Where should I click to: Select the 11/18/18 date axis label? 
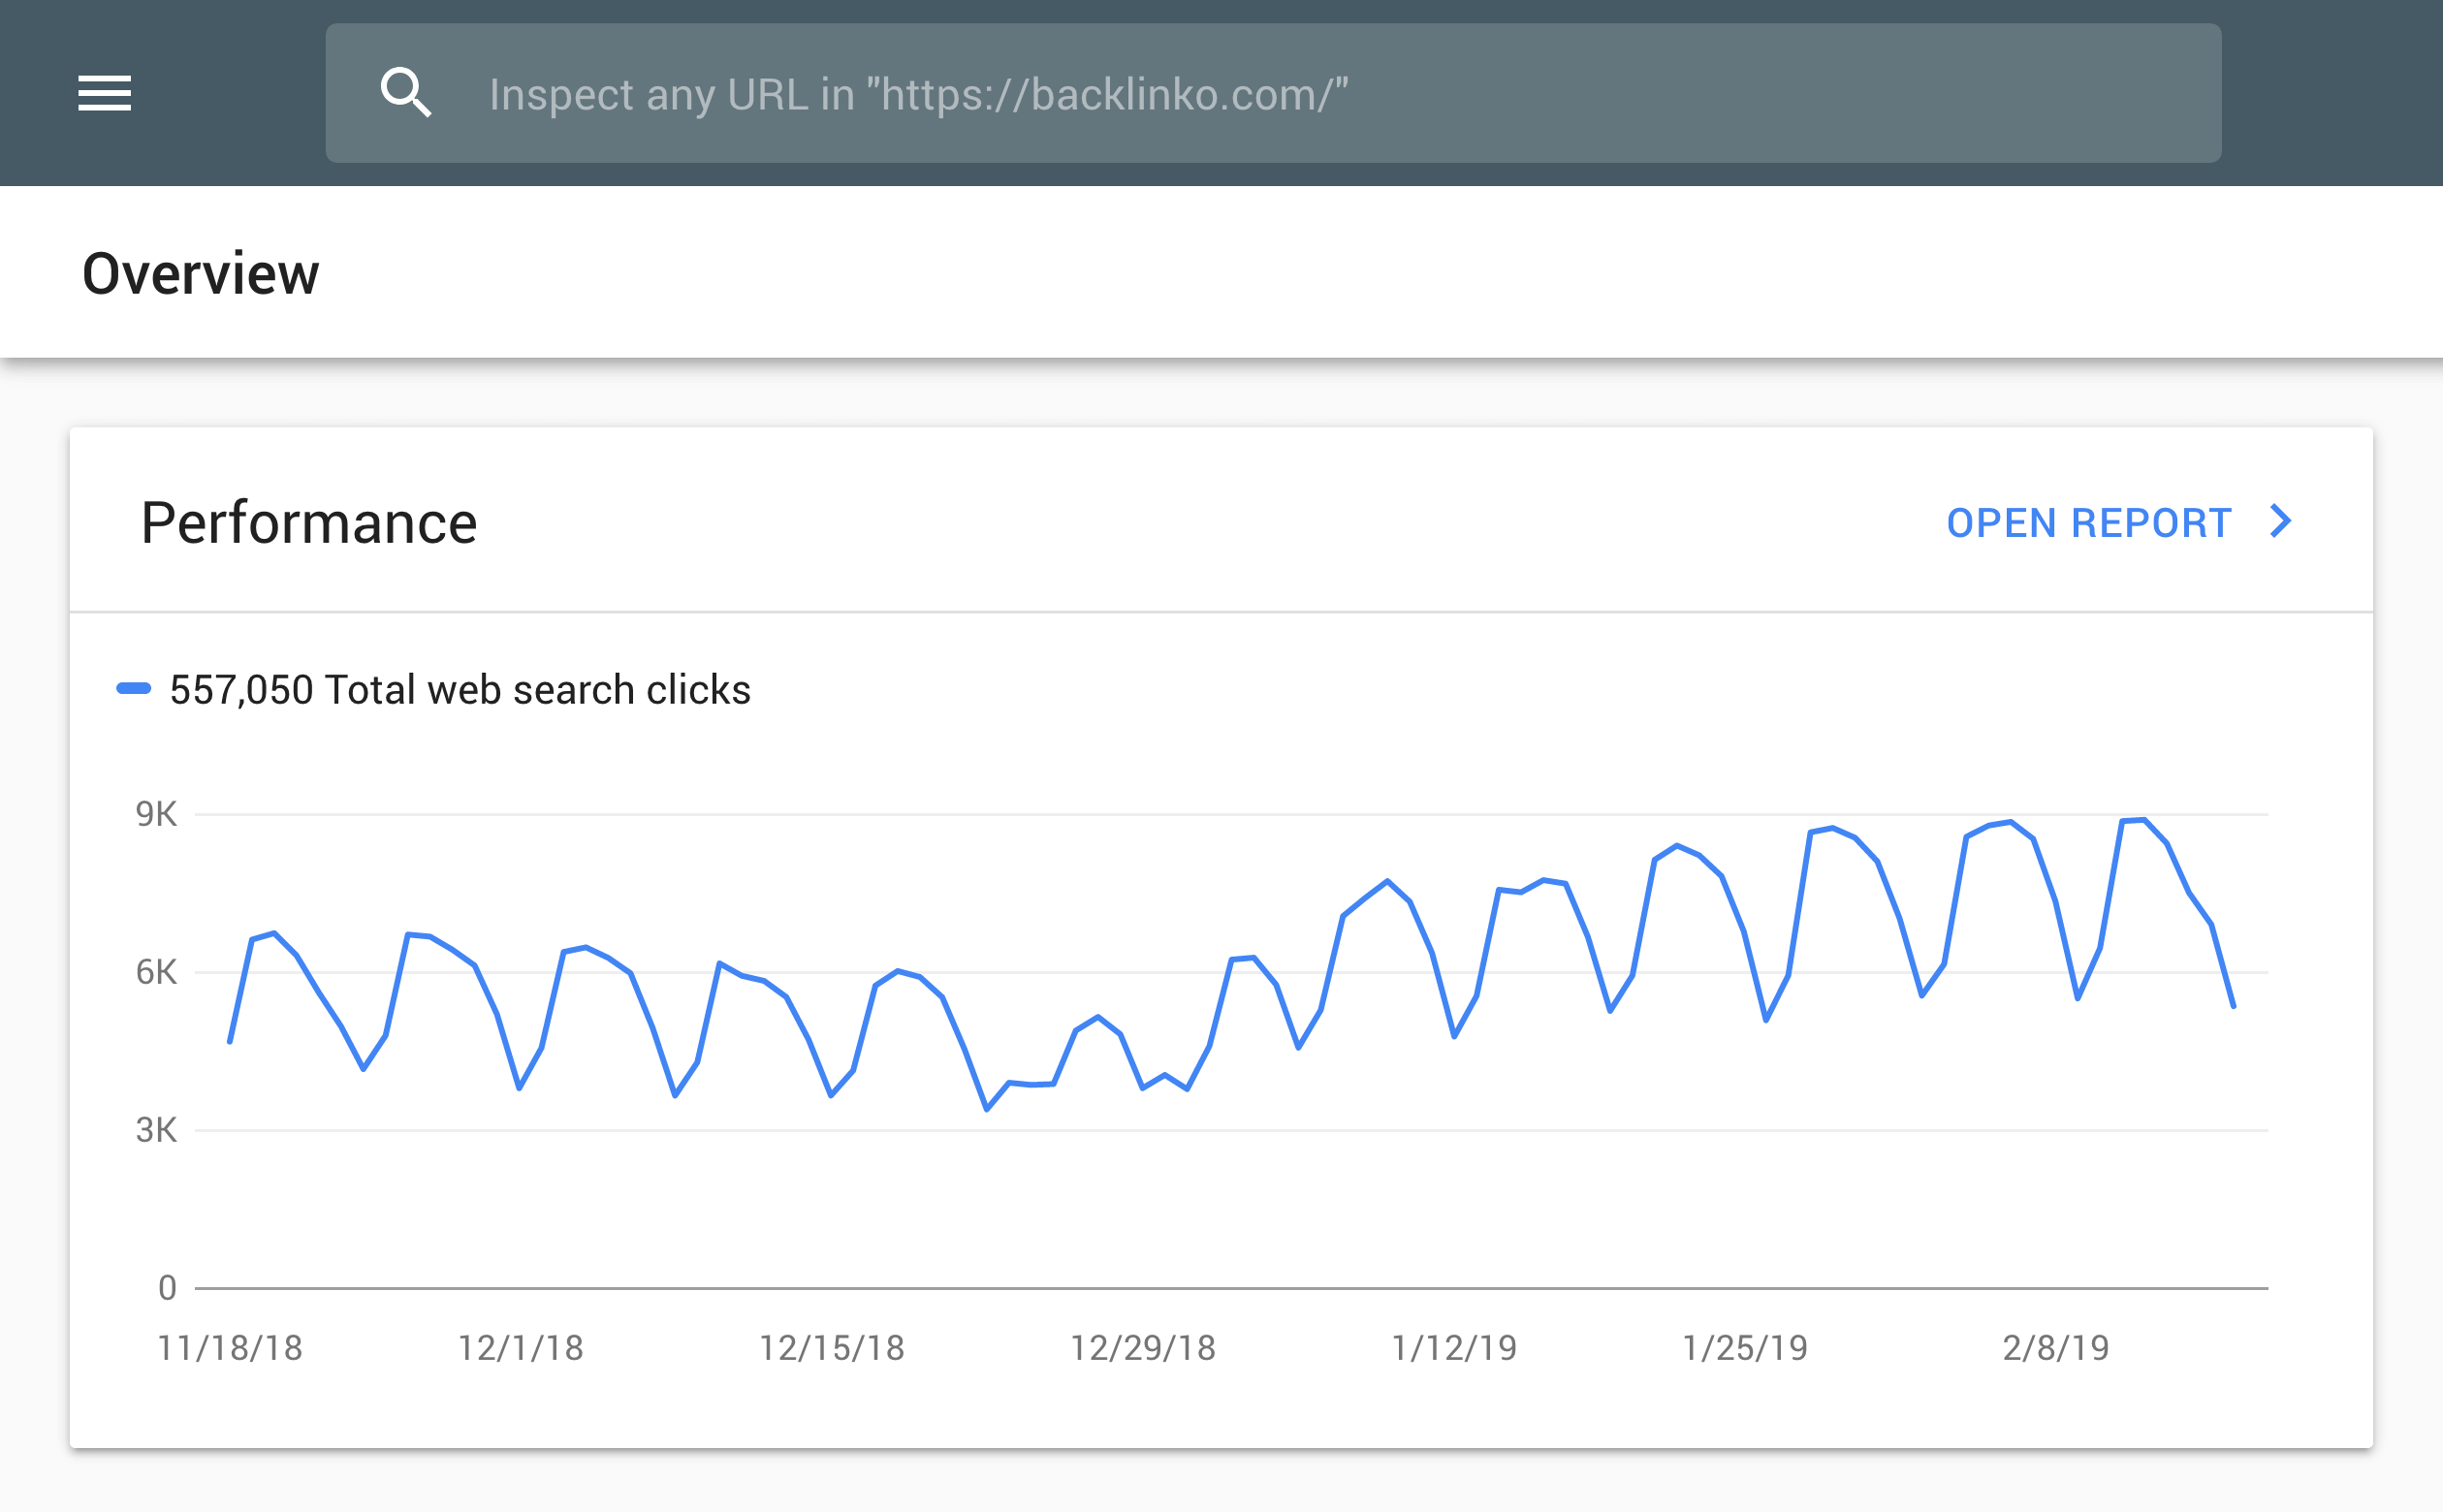[x=230, y=1348]
